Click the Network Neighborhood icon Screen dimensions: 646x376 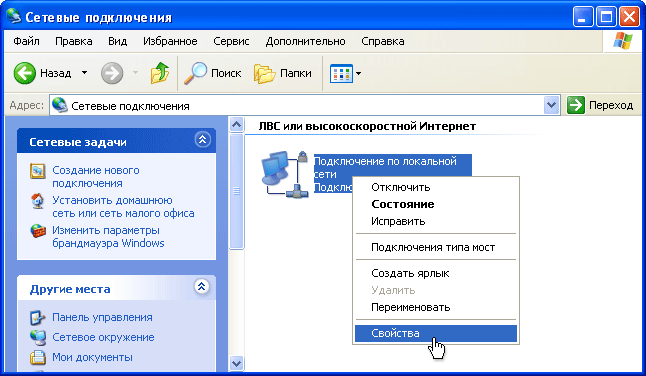[x=37, y=337]
